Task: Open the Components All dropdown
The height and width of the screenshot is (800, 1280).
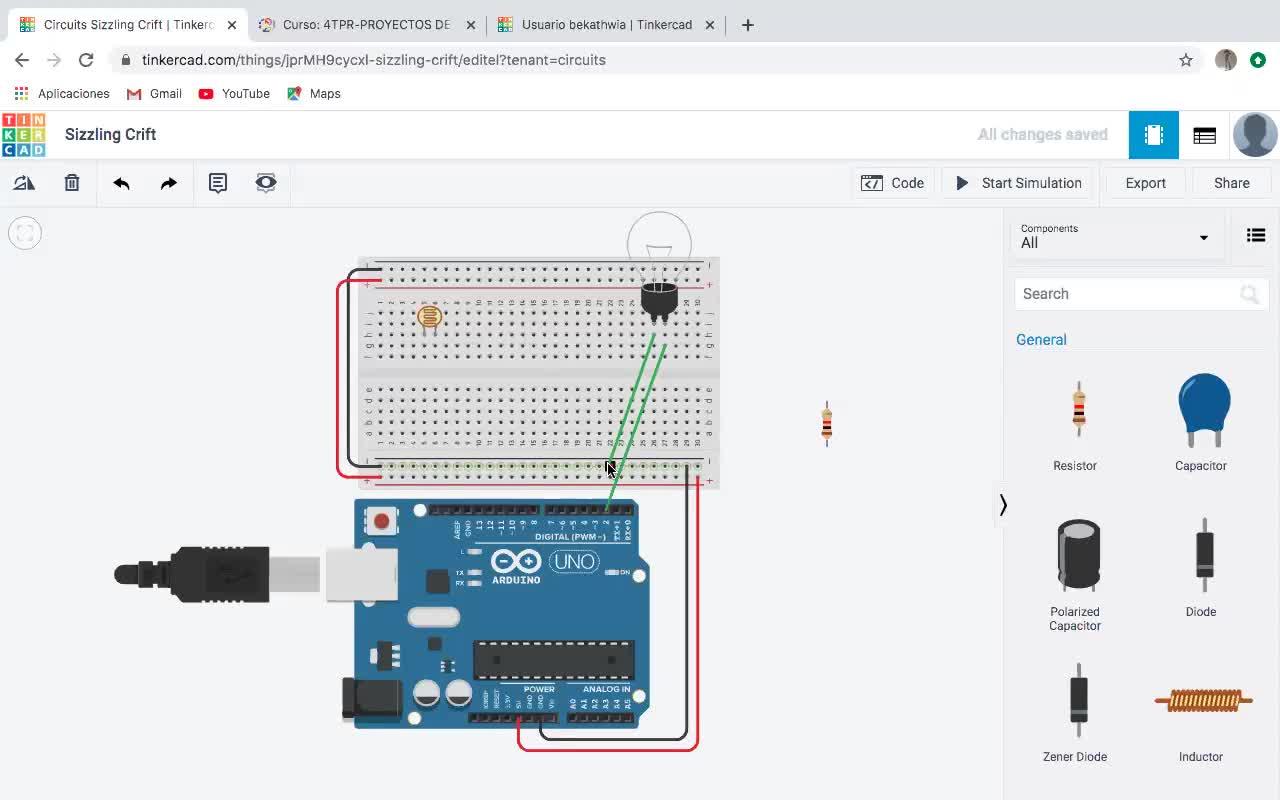Action: [x=1115, y=236]
